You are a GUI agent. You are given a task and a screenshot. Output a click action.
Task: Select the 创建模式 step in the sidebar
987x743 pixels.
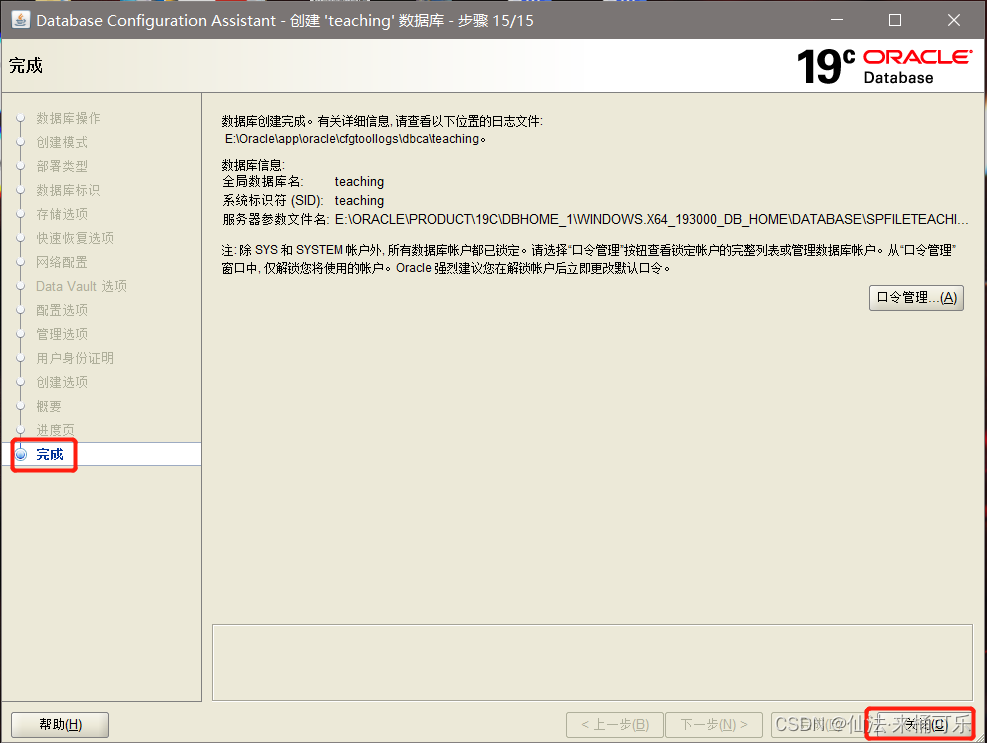point(62,142)
